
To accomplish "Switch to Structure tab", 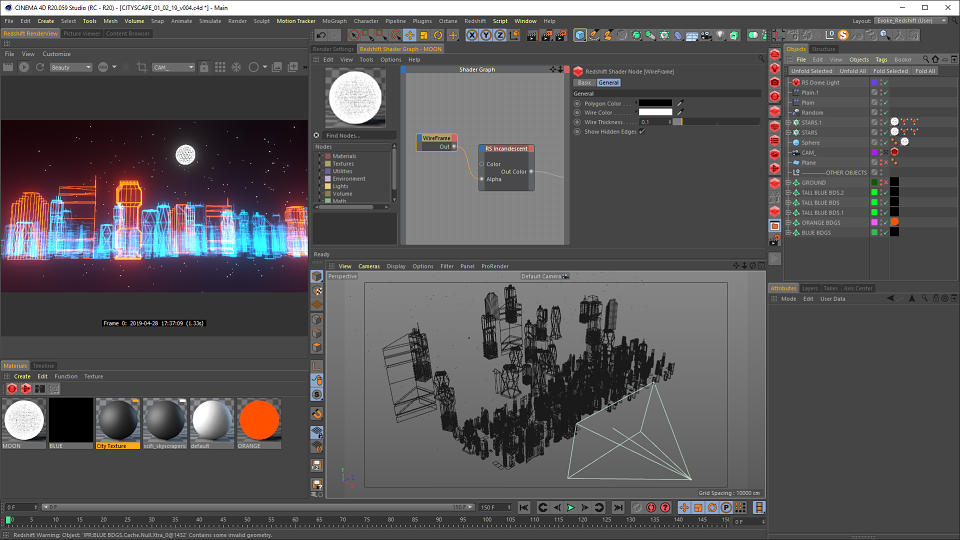I will 823,49.
